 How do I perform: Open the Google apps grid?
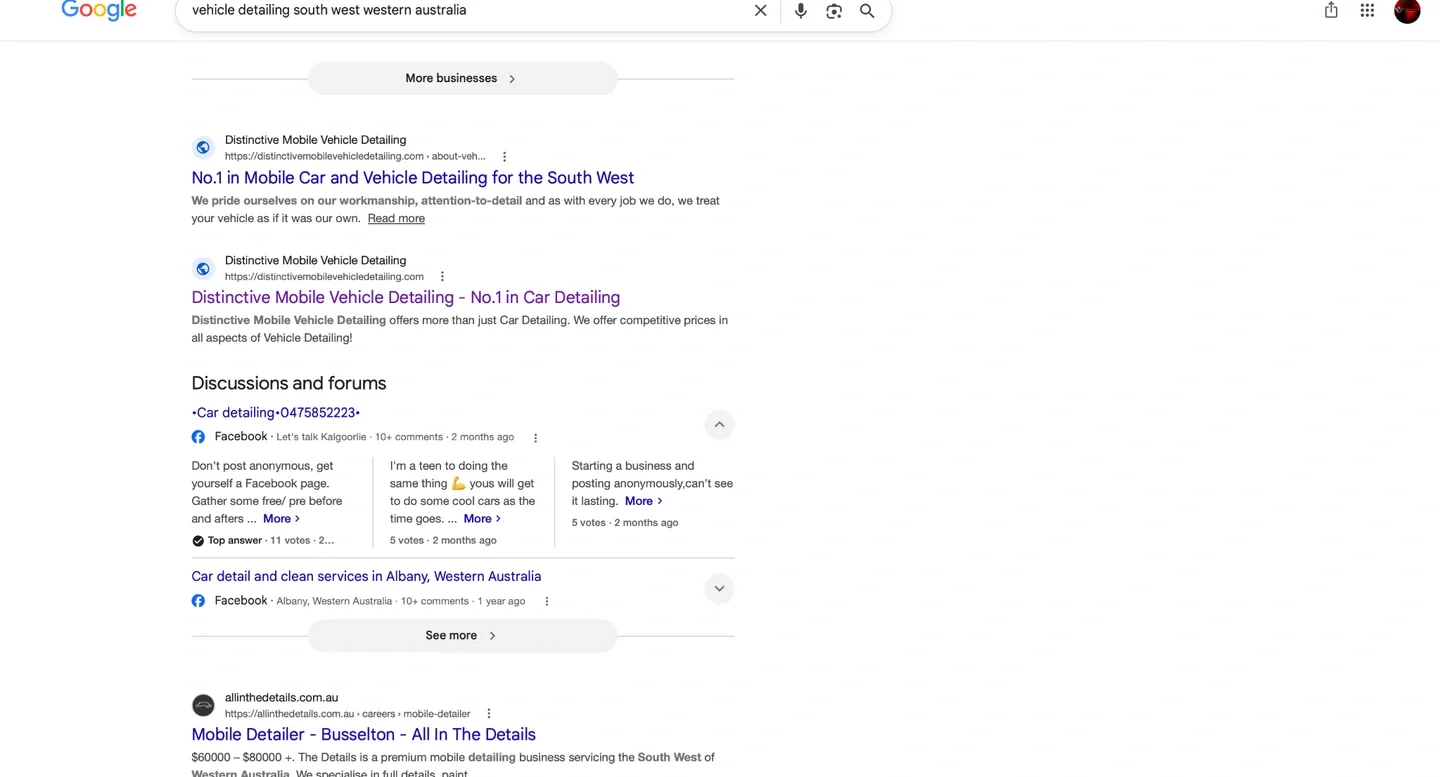click(x=1367, y=10)
